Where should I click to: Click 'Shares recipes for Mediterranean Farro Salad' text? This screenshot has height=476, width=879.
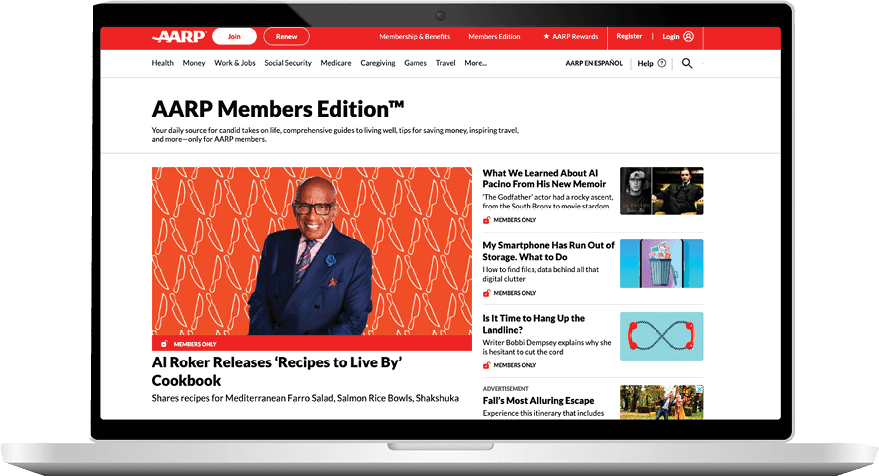(305, 398)
